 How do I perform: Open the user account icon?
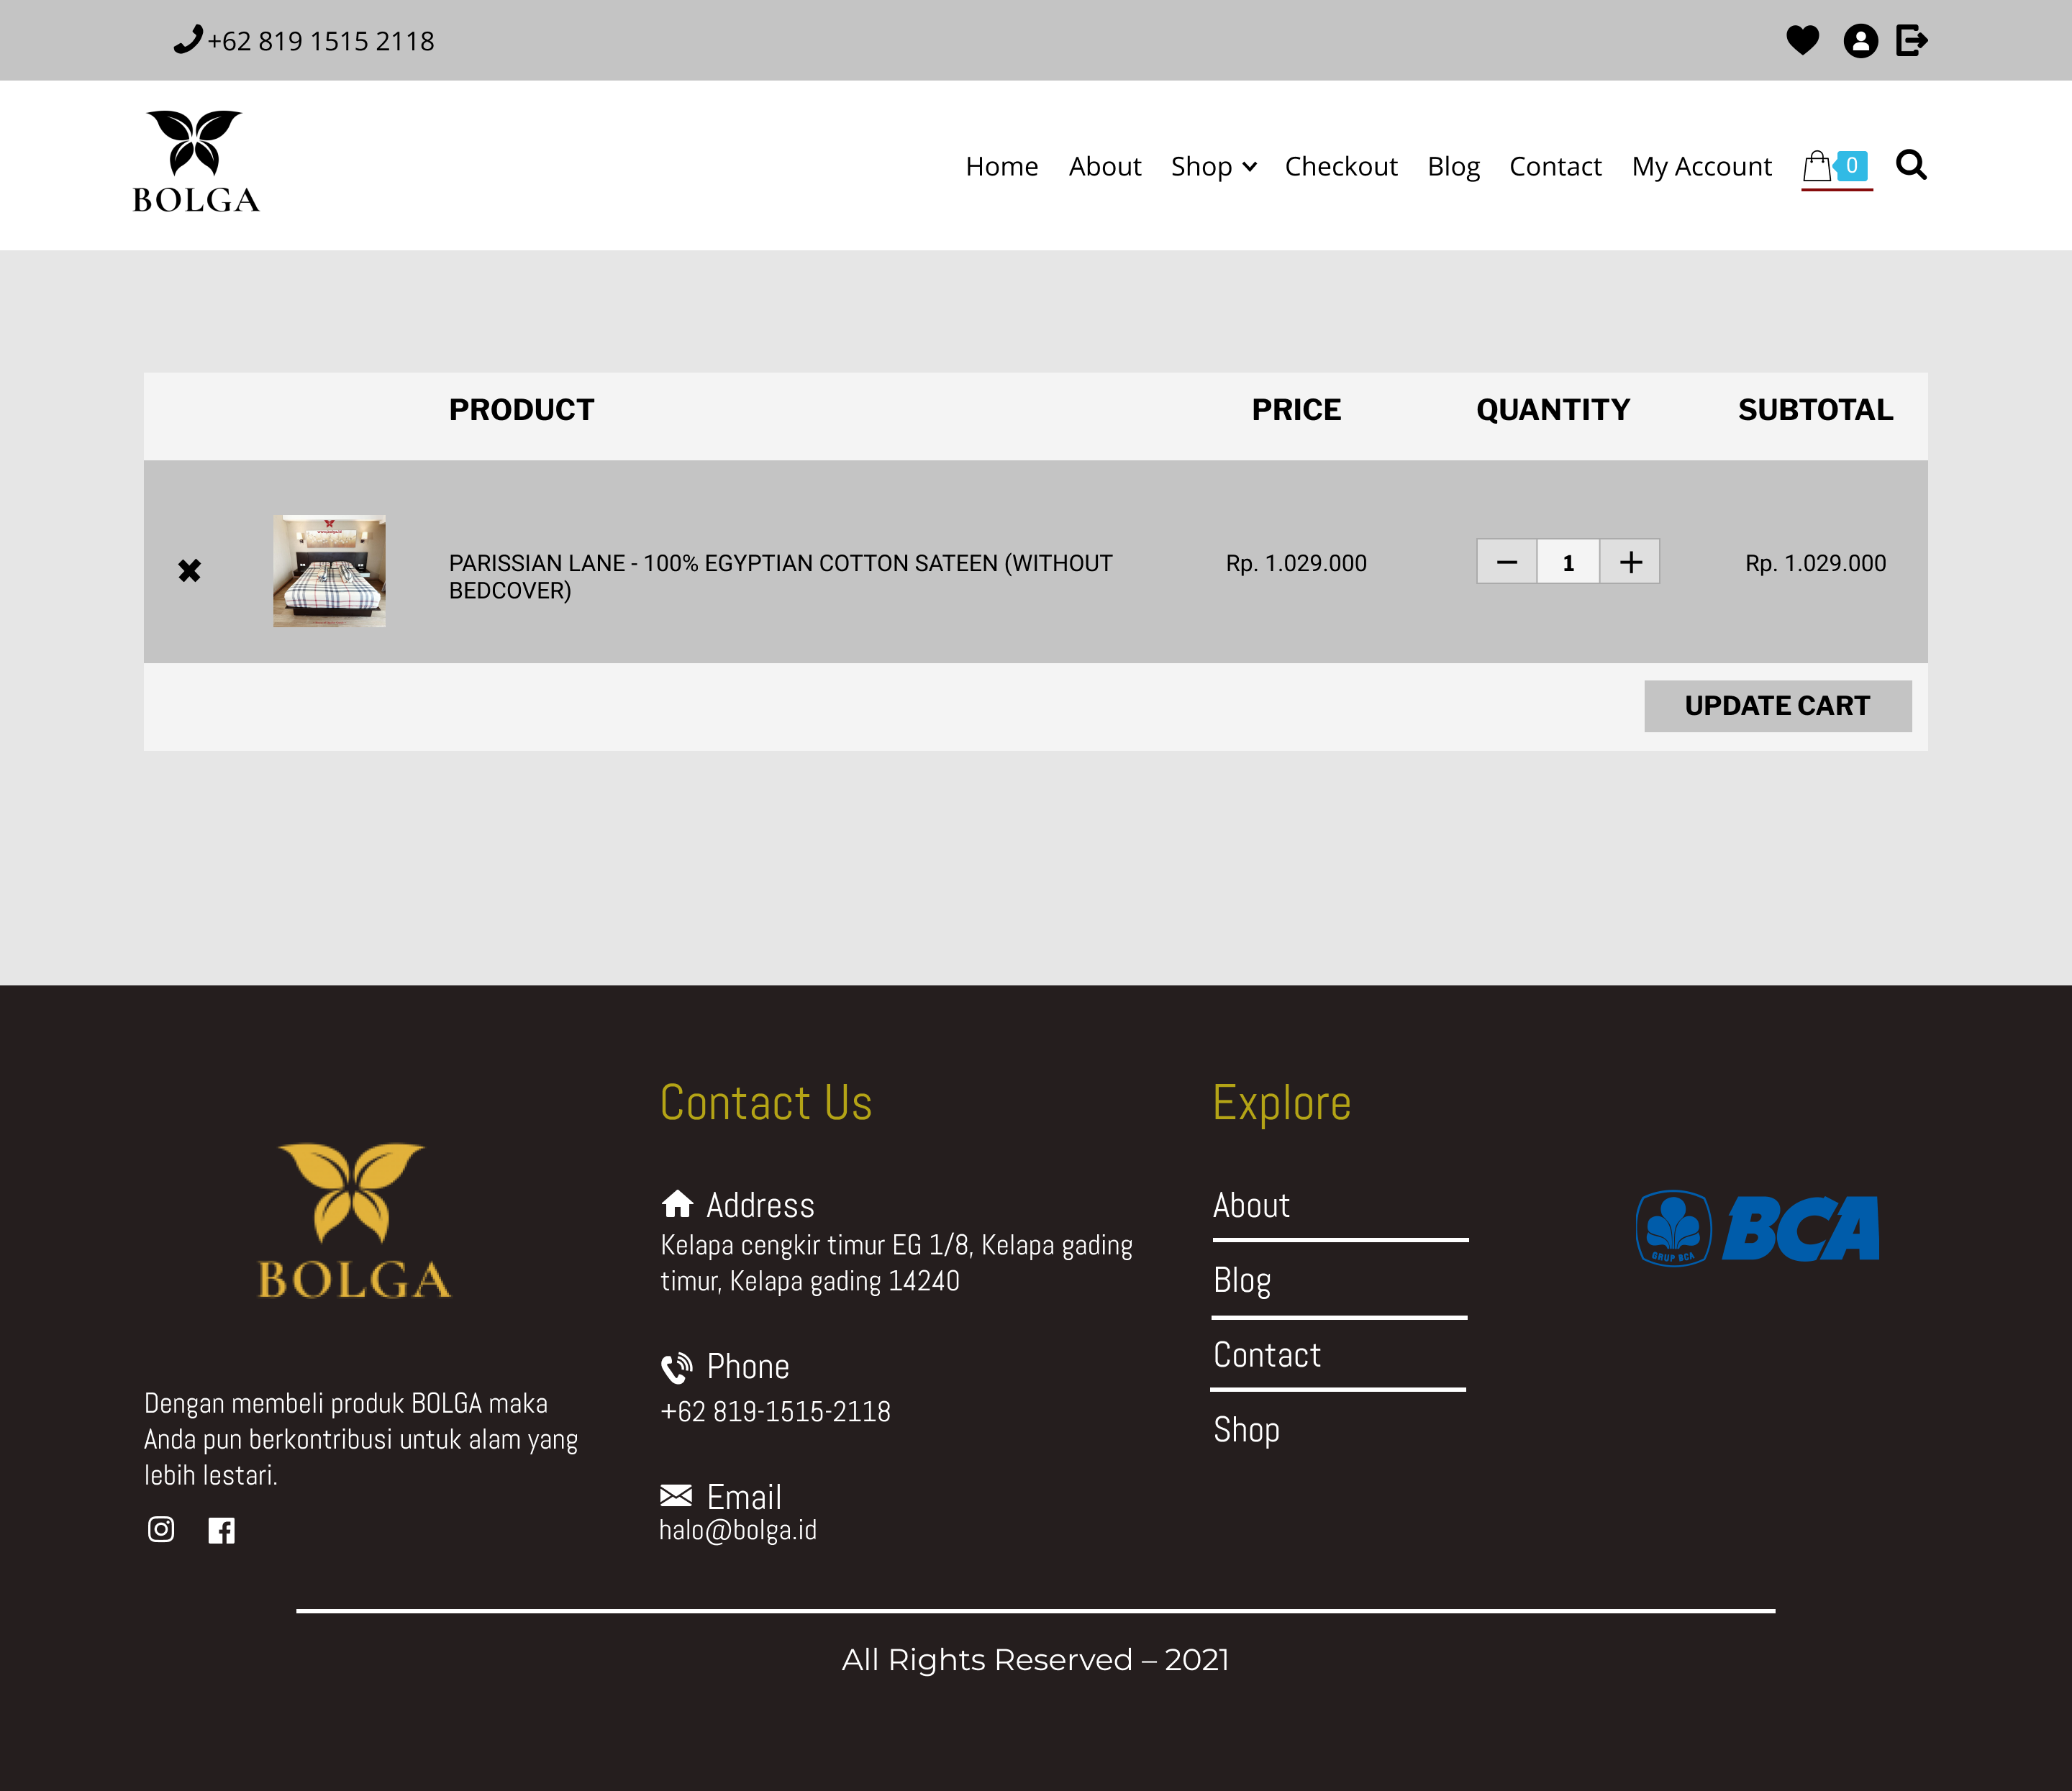[x=1860, y=41]
